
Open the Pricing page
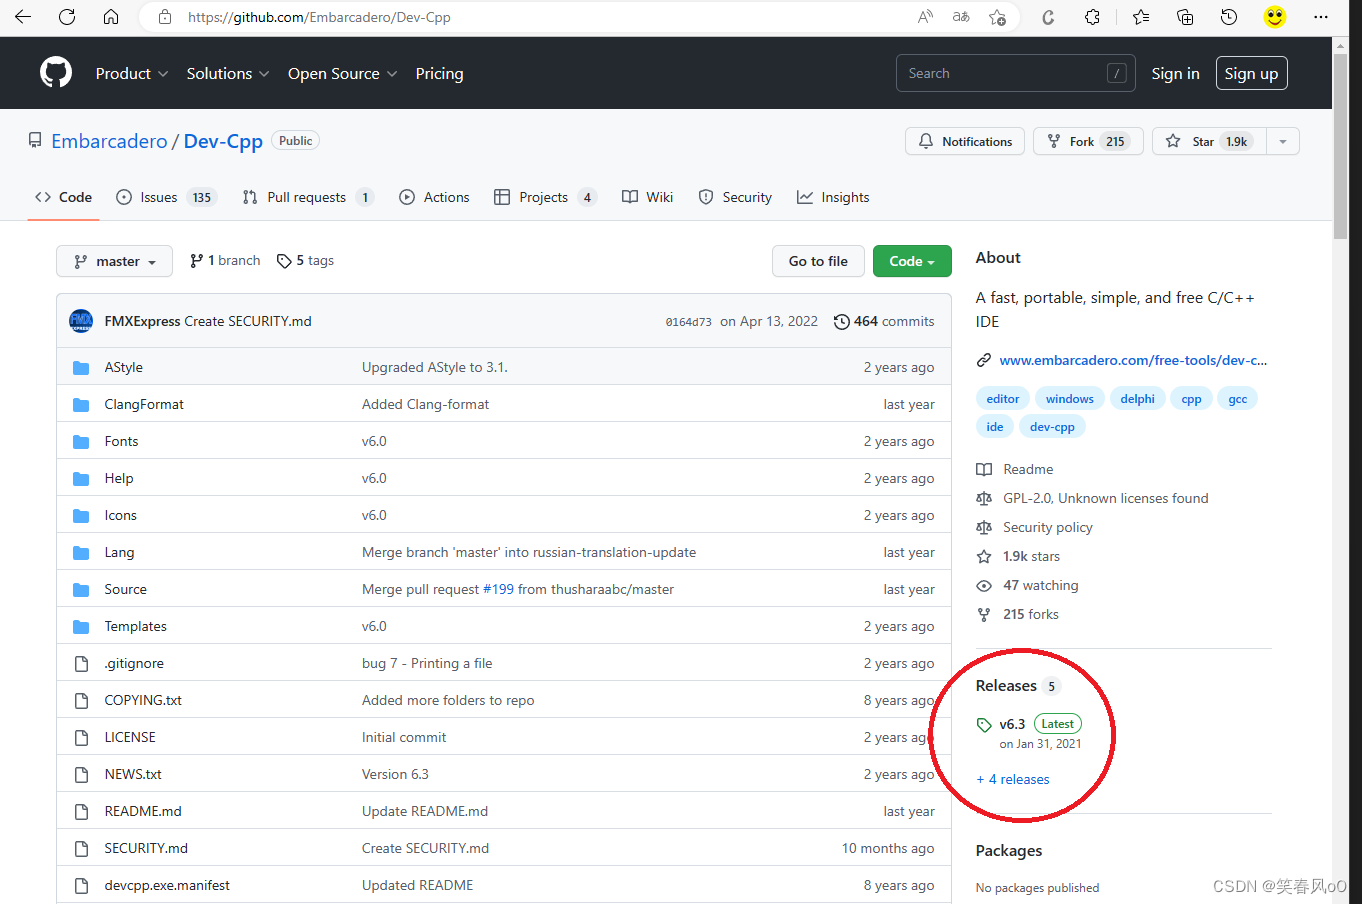point(439,73)
